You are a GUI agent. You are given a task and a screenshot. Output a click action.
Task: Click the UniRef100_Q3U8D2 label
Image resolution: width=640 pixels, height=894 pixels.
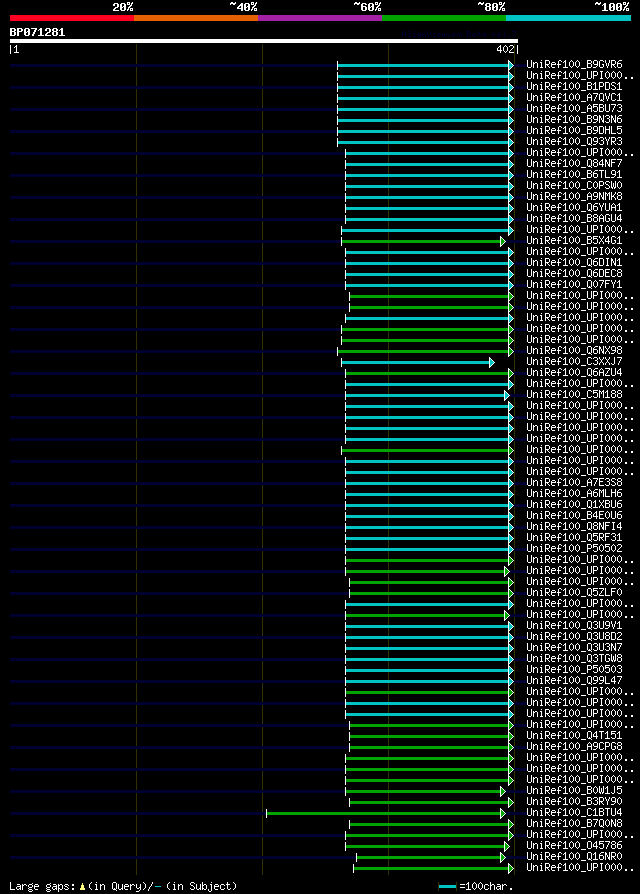[574, 637]
